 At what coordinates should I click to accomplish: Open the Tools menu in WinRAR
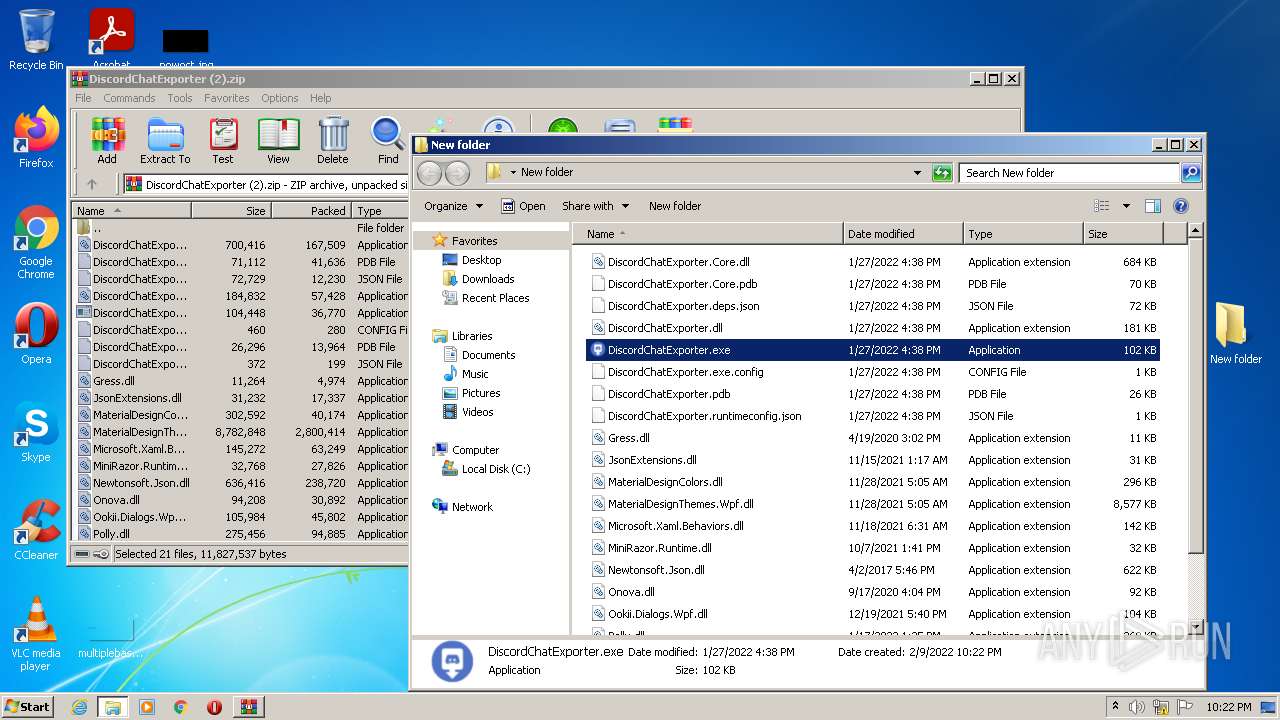180,98
